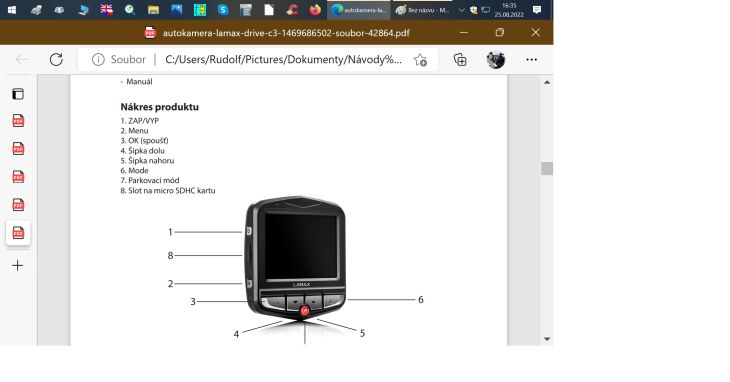Open the notification center icon
This screenshot has width=730, height=382.
tap(537, 10)
